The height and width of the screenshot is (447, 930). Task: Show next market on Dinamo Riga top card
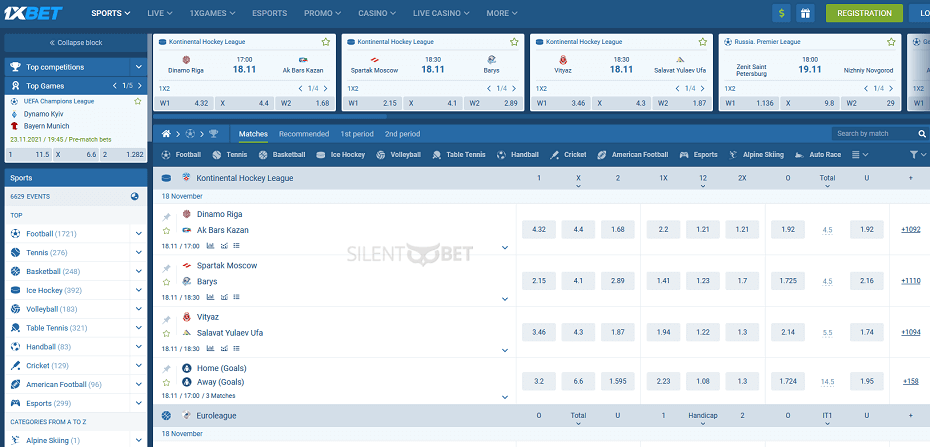pos(326,89)
